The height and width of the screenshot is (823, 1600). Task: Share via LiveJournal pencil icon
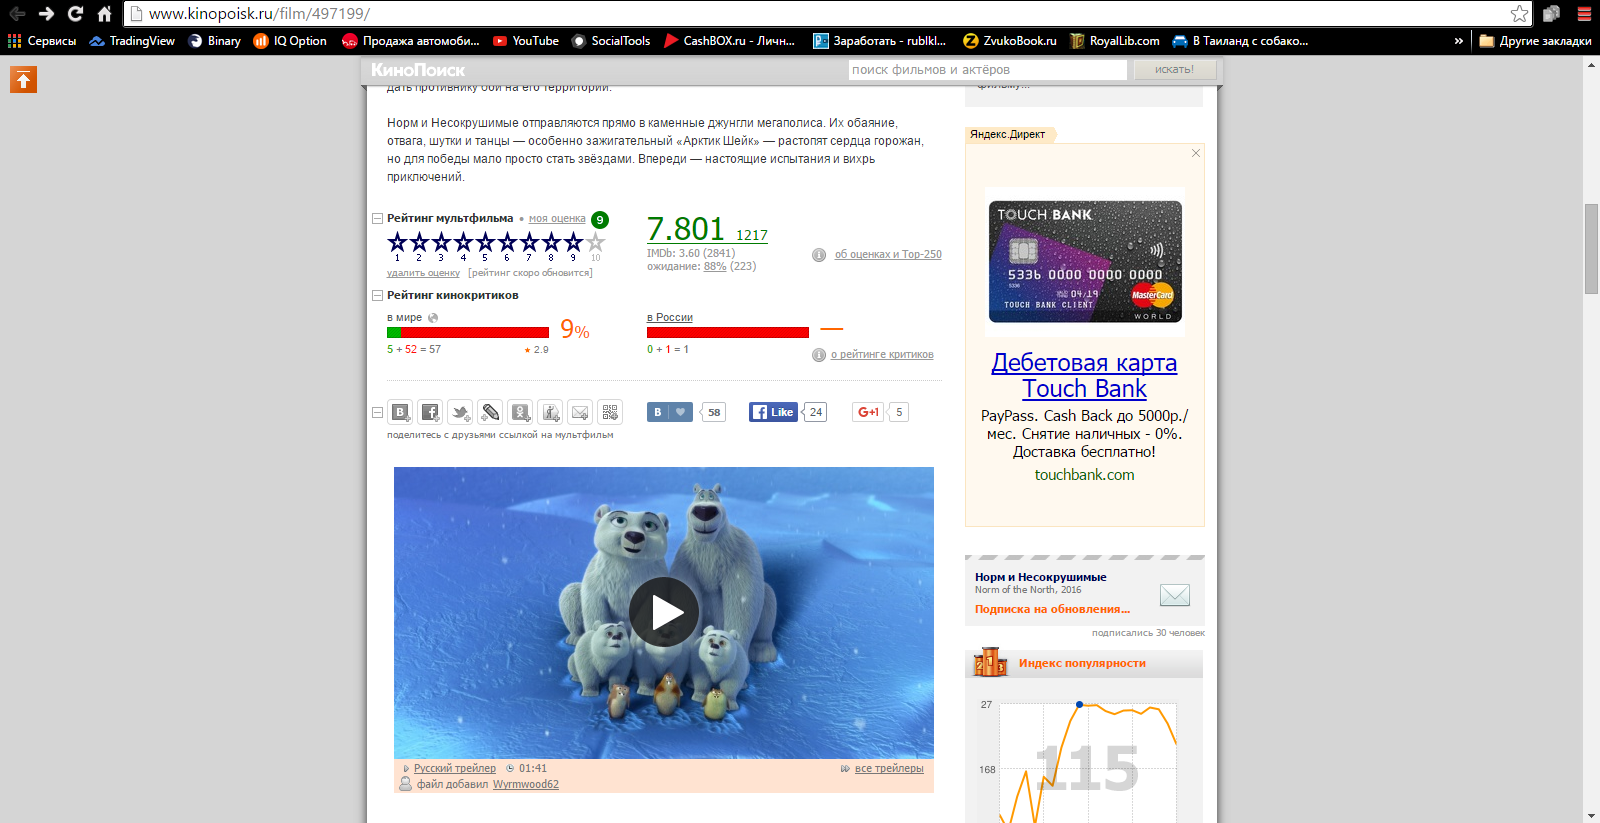(490, 412)
